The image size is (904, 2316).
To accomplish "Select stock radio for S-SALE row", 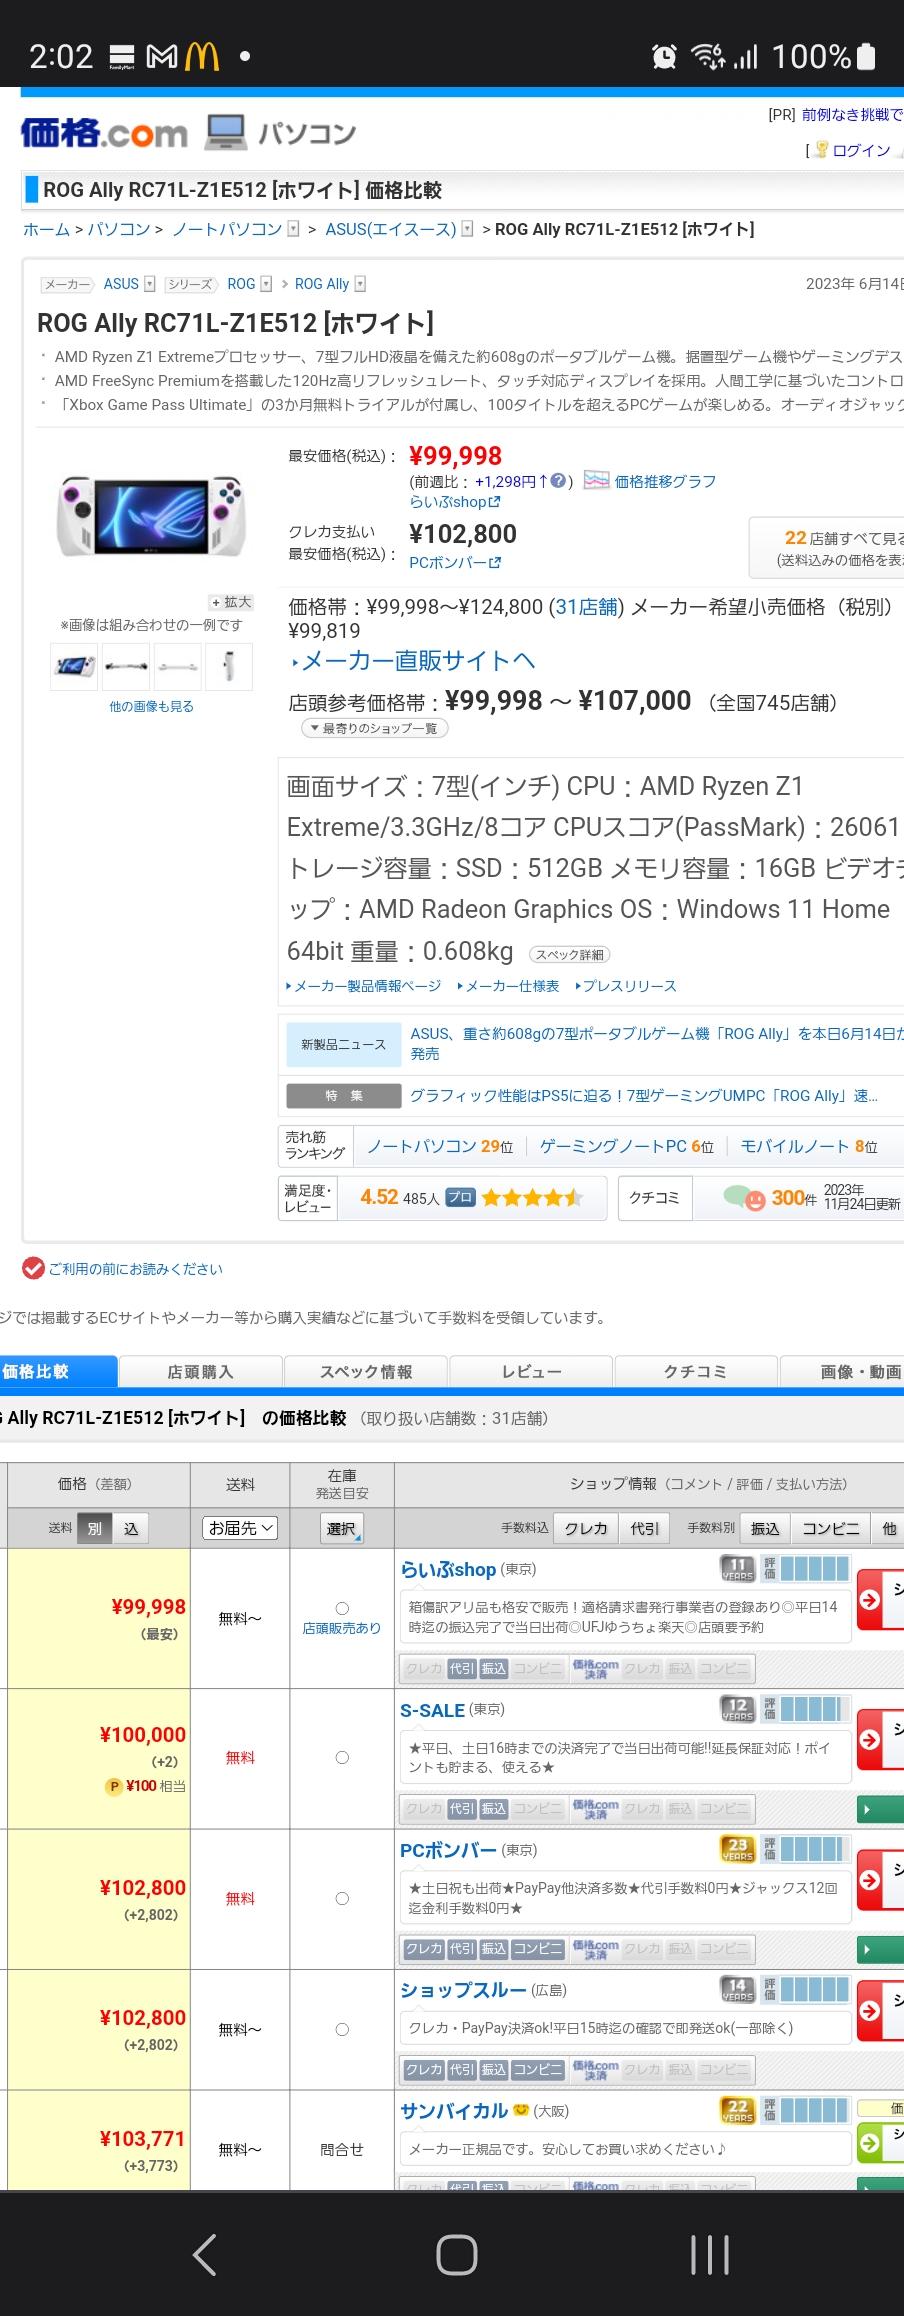I will (x=342, y=1758).
